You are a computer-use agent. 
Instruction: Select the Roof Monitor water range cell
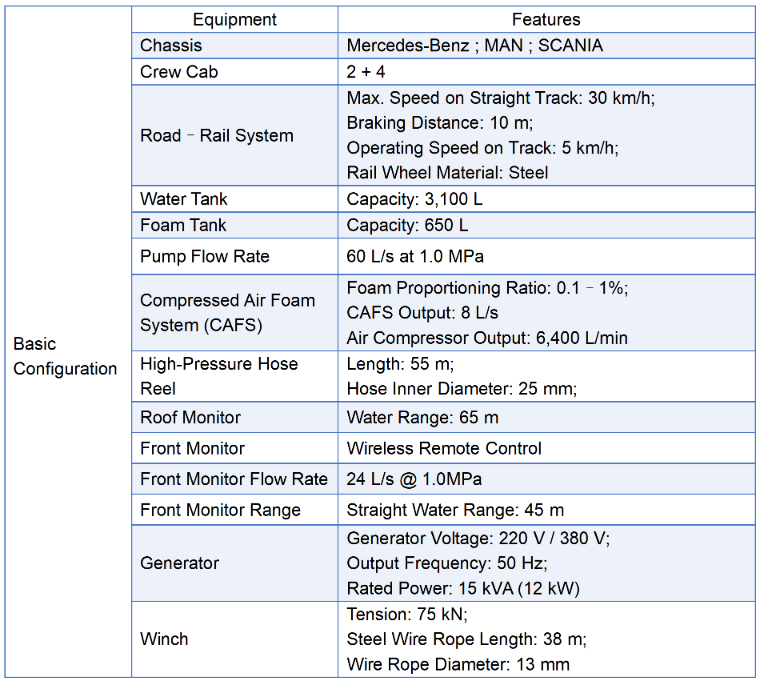546,418
